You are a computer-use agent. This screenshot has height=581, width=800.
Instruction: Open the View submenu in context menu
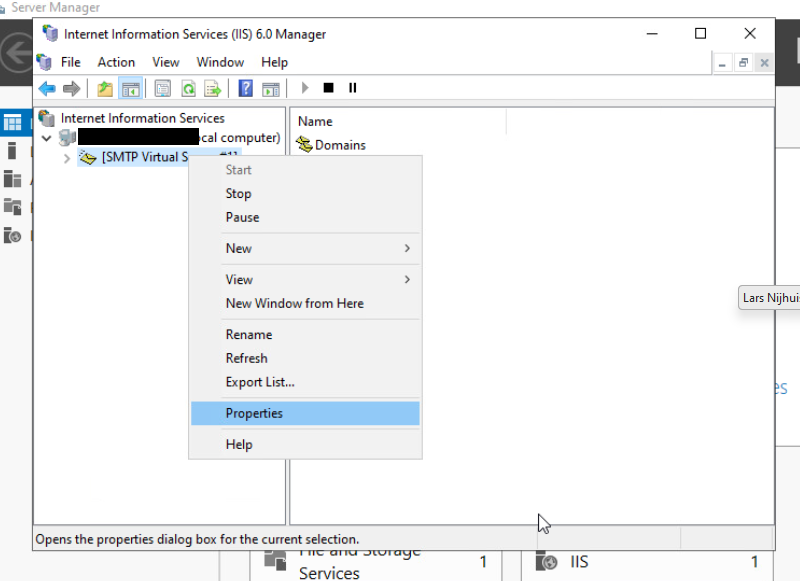click(305, 280)
